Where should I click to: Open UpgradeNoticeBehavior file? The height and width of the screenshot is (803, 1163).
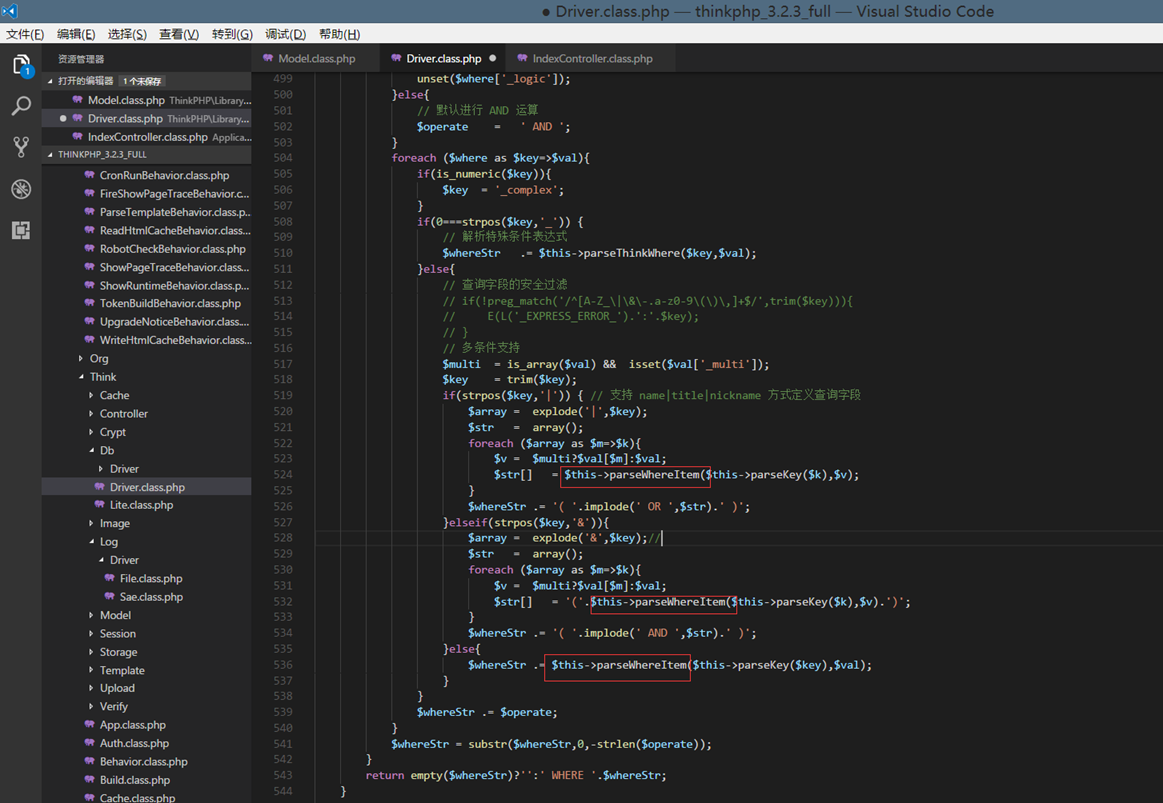pos(147,322)
